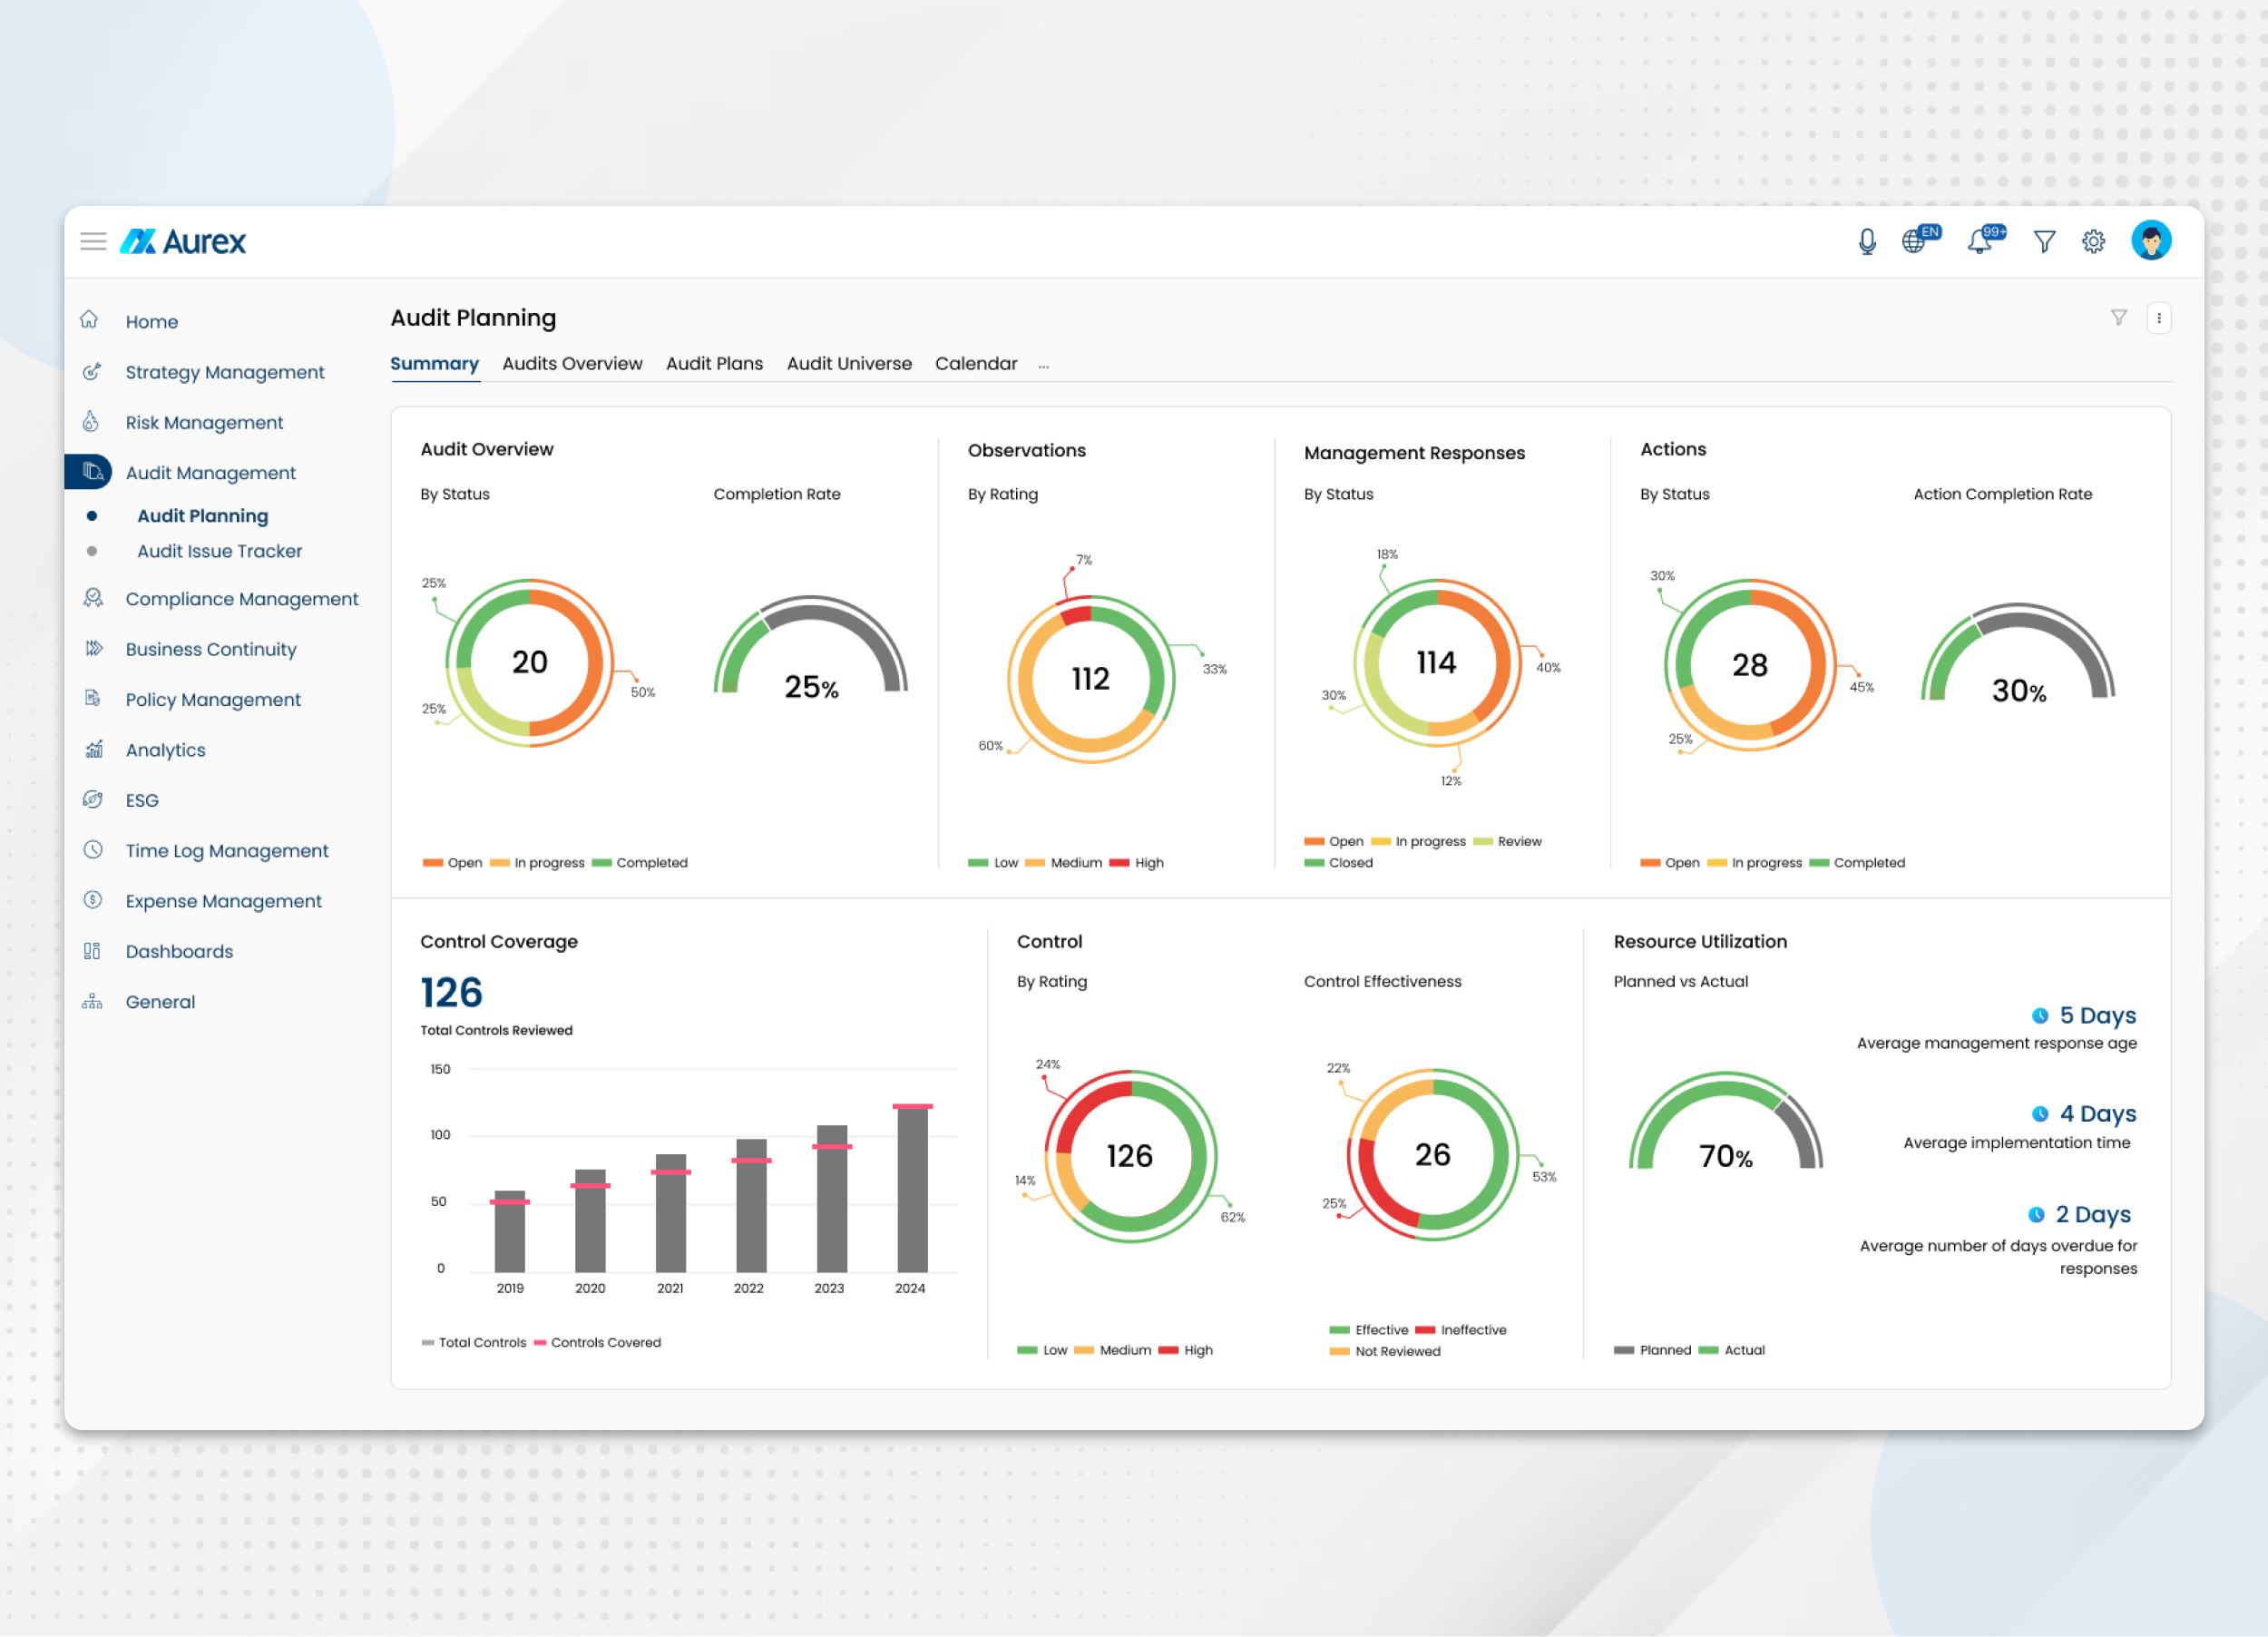Image resolution: width=2268 pixels, height=1637 pixels.
Task: Collapse the Audit Management sidebar section
Action: 210,472
